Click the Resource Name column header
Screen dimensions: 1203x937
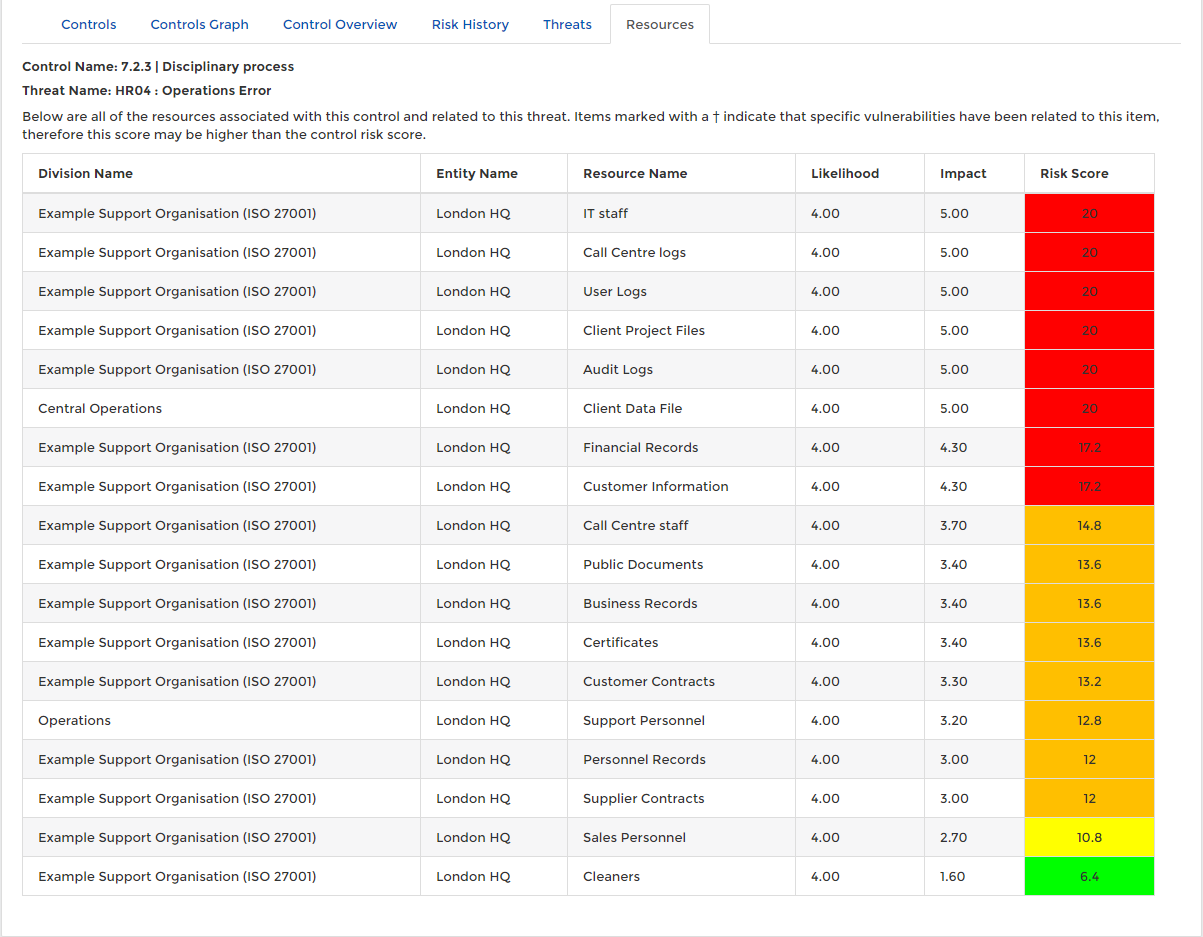(635, 174)
